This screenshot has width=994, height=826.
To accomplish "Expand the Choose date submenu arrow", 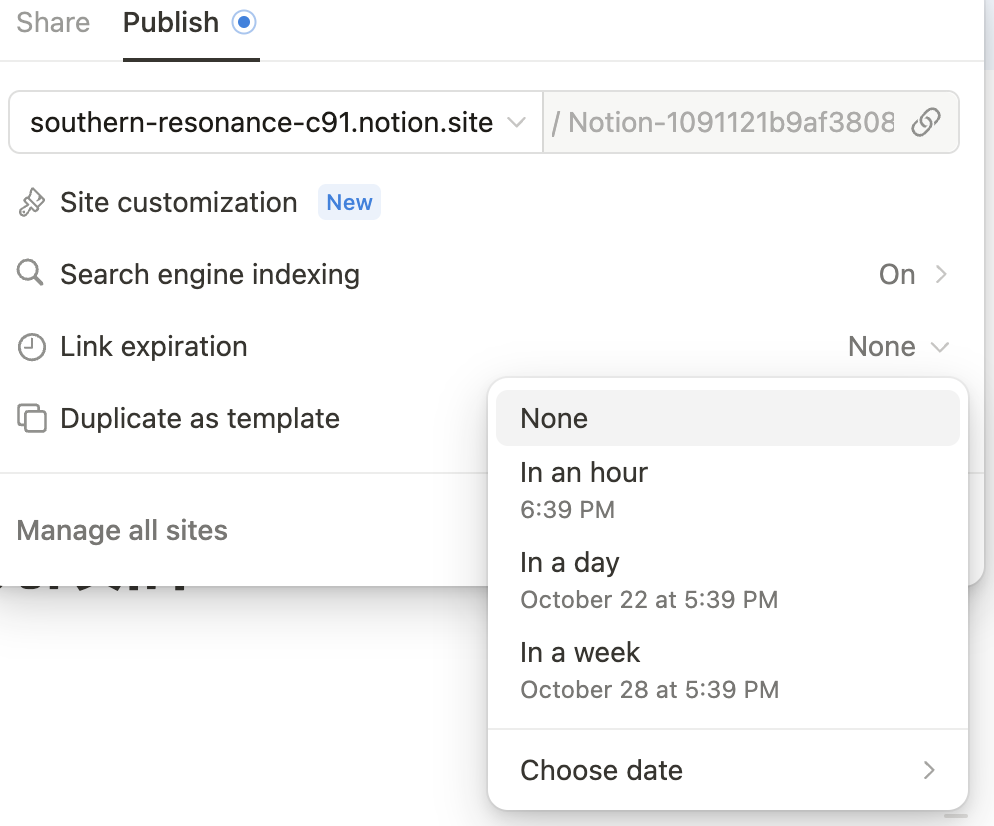I will [x=929, y=770].
